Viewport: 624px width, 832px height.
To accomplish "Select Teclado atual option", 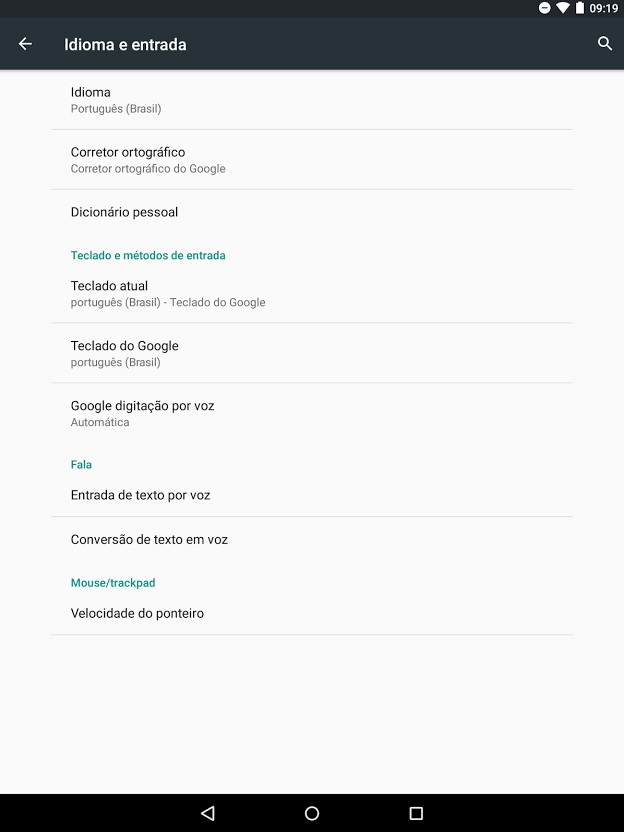I will 312,293.
